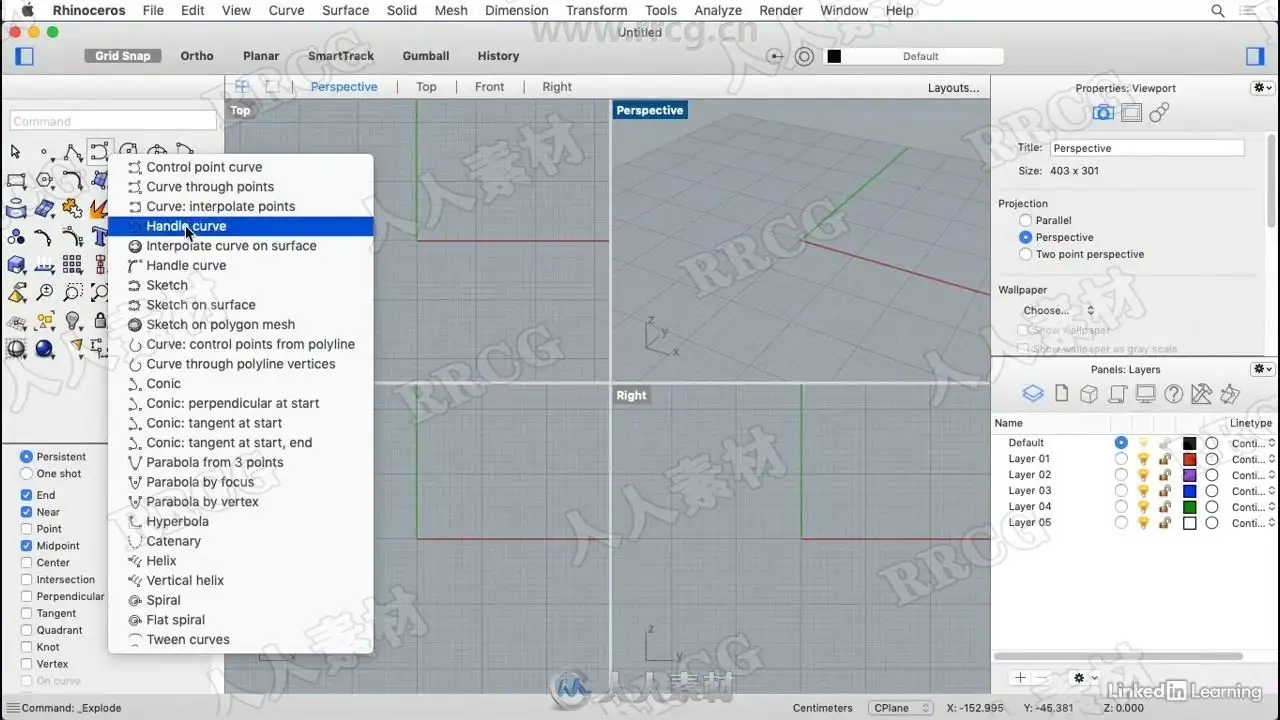Add a new layer with the plus button
Image resolution: width=1280 pixels, height=720 pixels.
click(x=1019, y=678)
